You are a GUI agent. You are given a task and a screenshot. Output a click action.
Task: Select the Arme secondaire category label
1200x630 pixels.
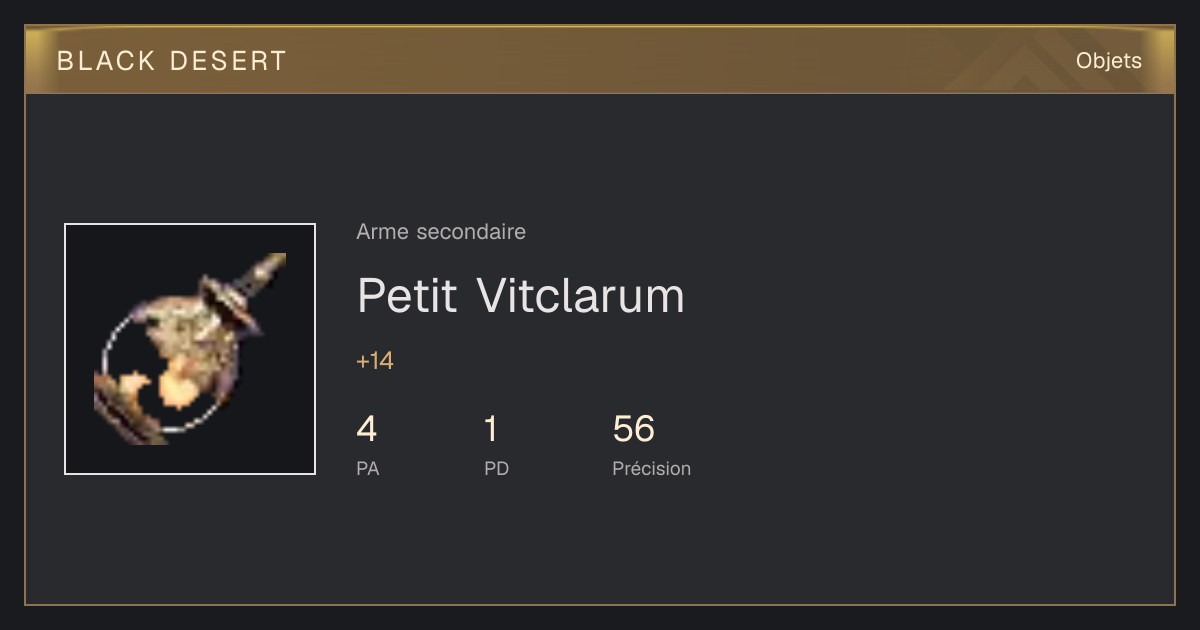[441, 232]
